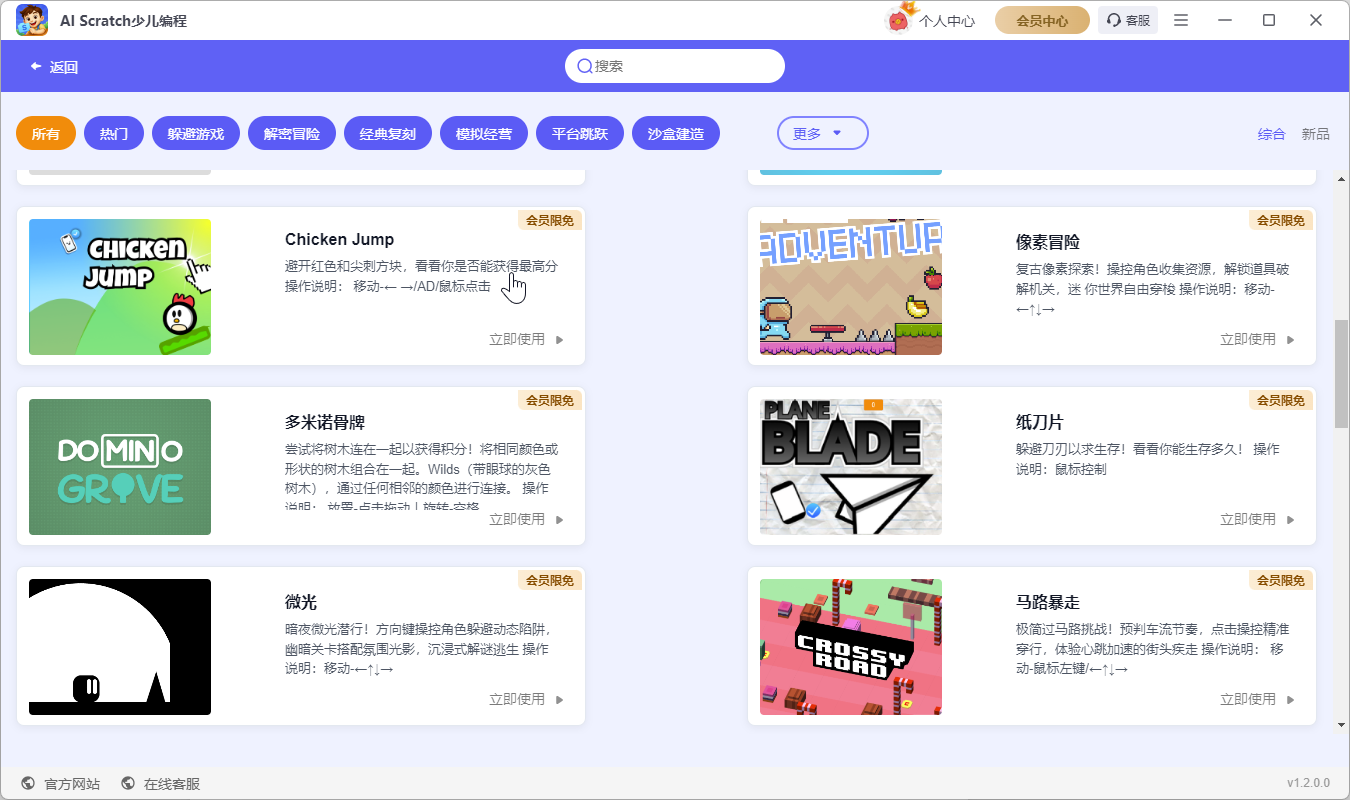Open 会员中心 in the title bar

click(1041, 19)
